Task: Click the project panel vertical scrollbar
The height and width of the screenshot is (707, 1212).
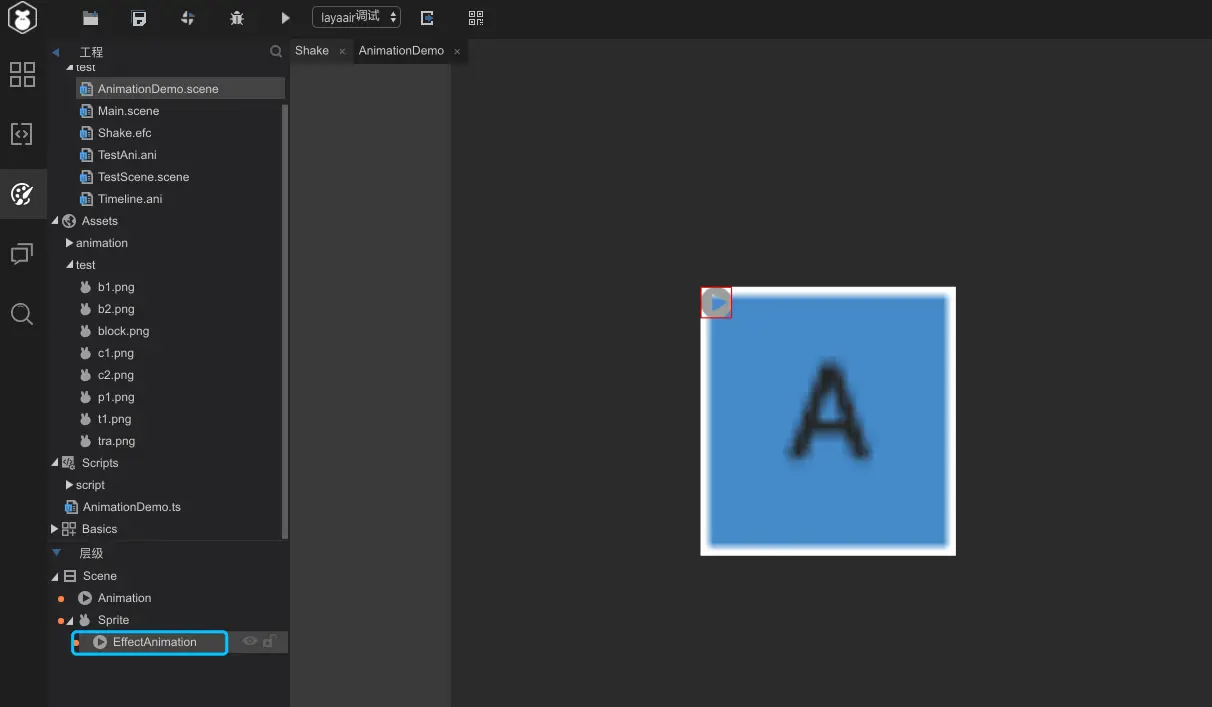Action: tap(285, 320)
